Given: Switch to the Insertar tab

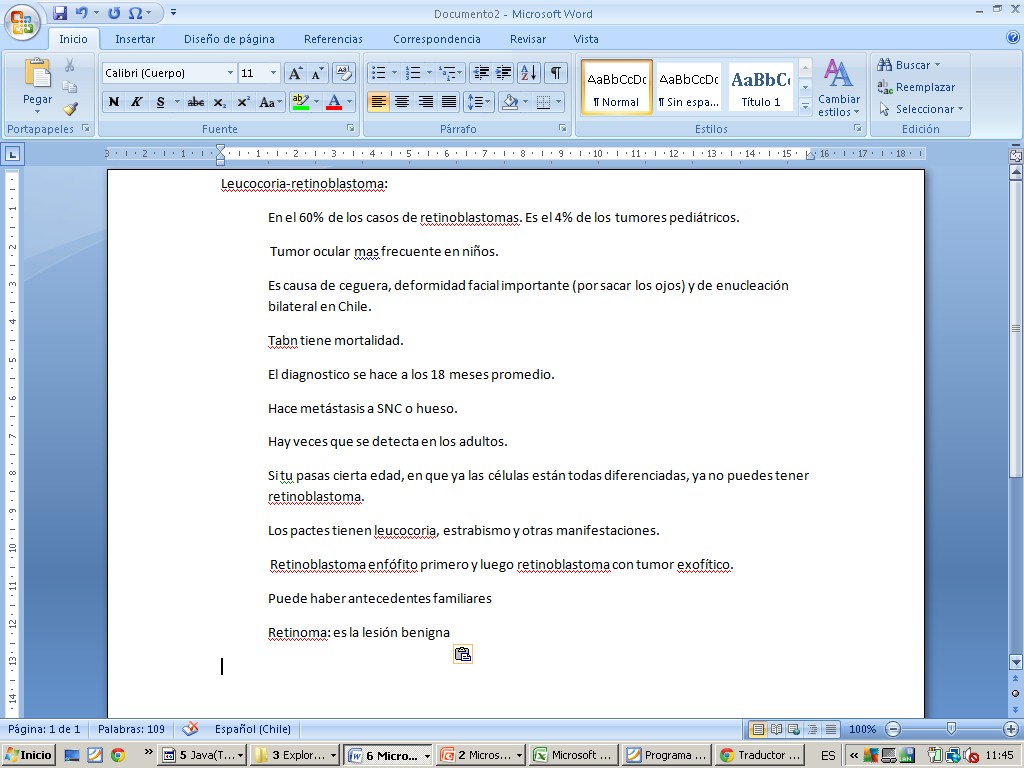Looking at the screenshot, I should pos(135,39).
